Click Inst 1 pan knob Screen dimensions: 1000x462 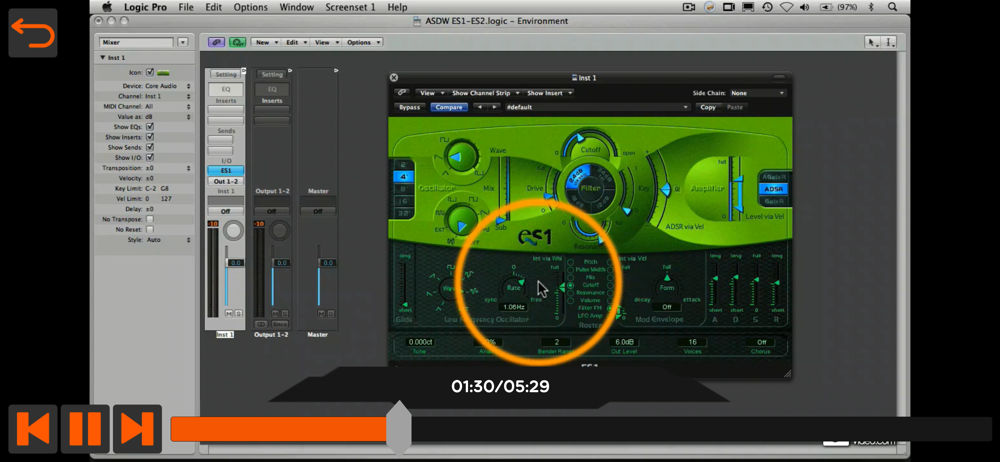tap(234, 231)
